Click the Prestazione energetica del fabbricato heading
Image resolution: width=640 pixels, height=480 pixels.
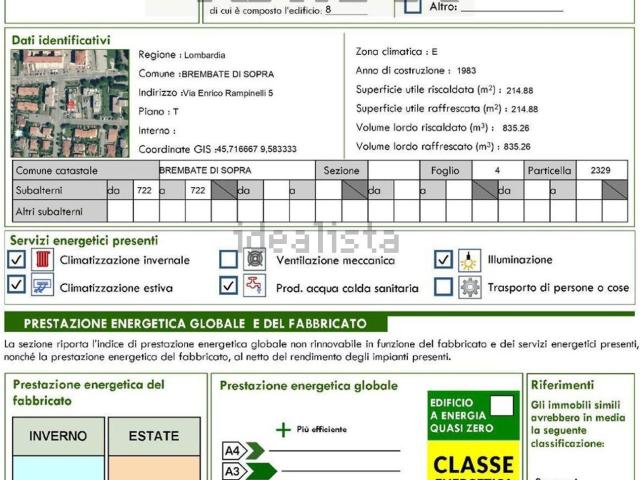click(x=89, y=393)
